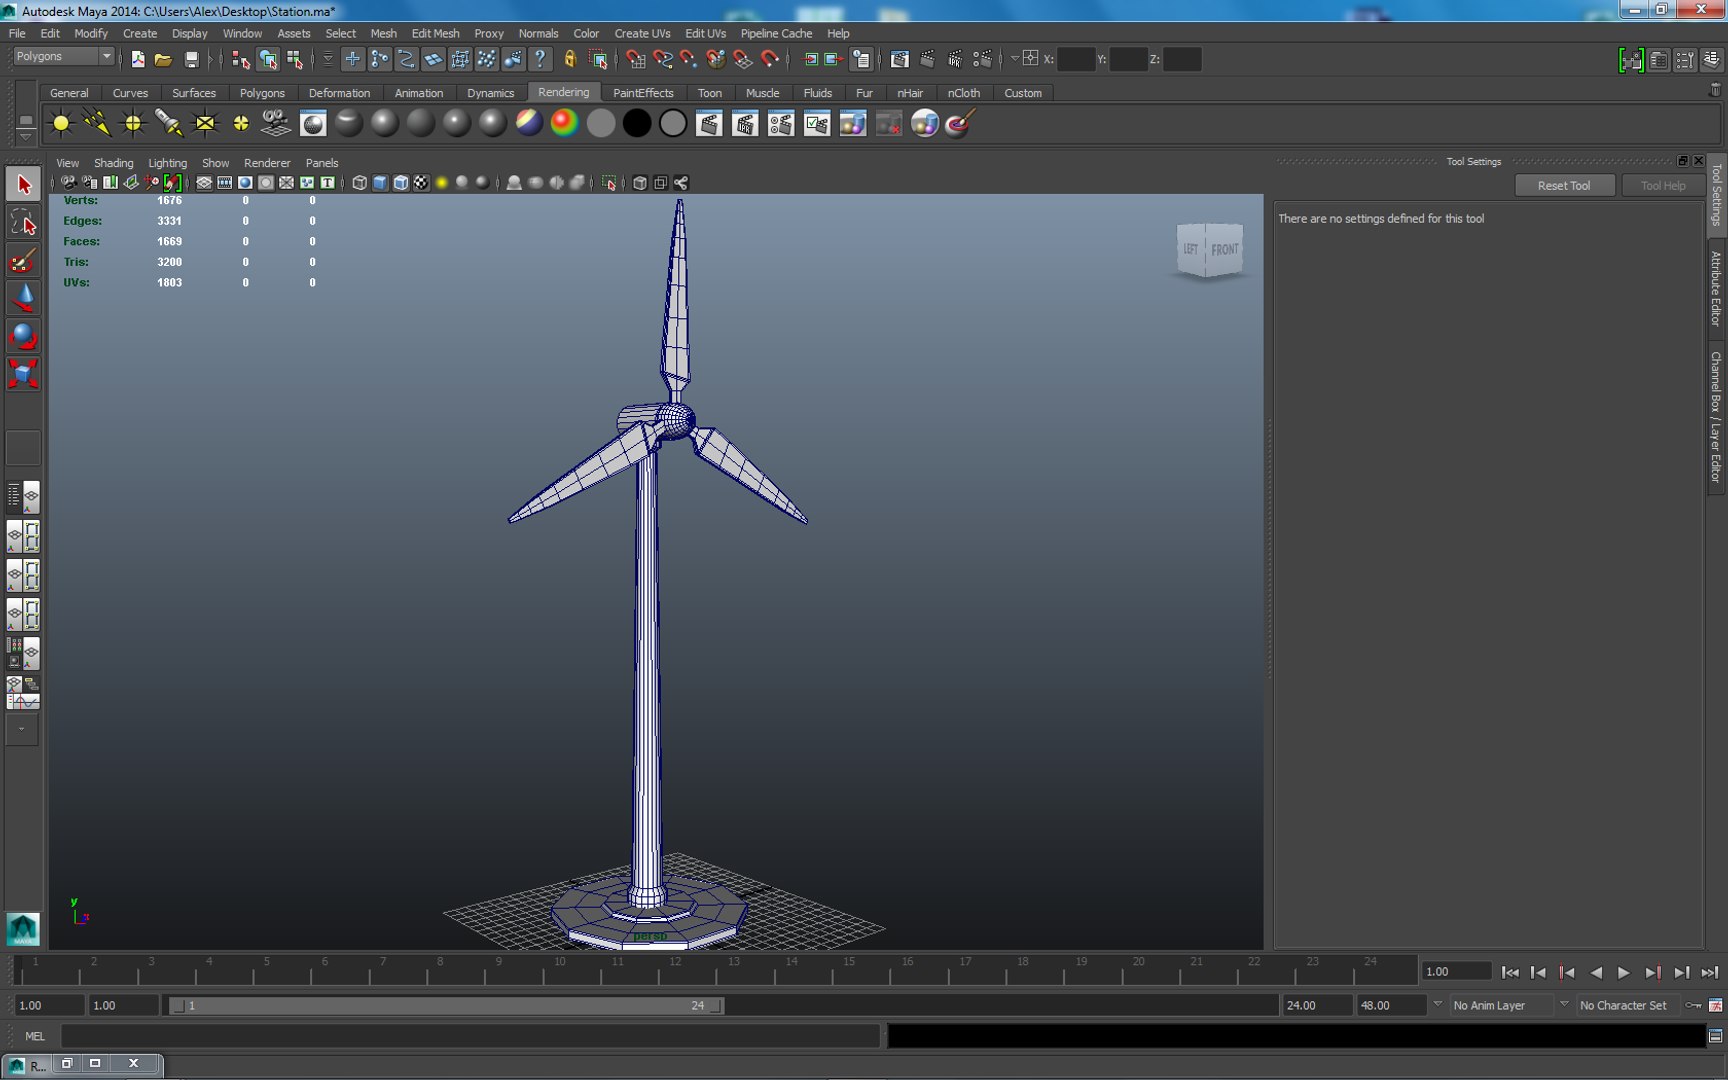1728x1080 pixels.
Task: Create a camera from the Rendering shelf
Action: [x=276, y=123]
